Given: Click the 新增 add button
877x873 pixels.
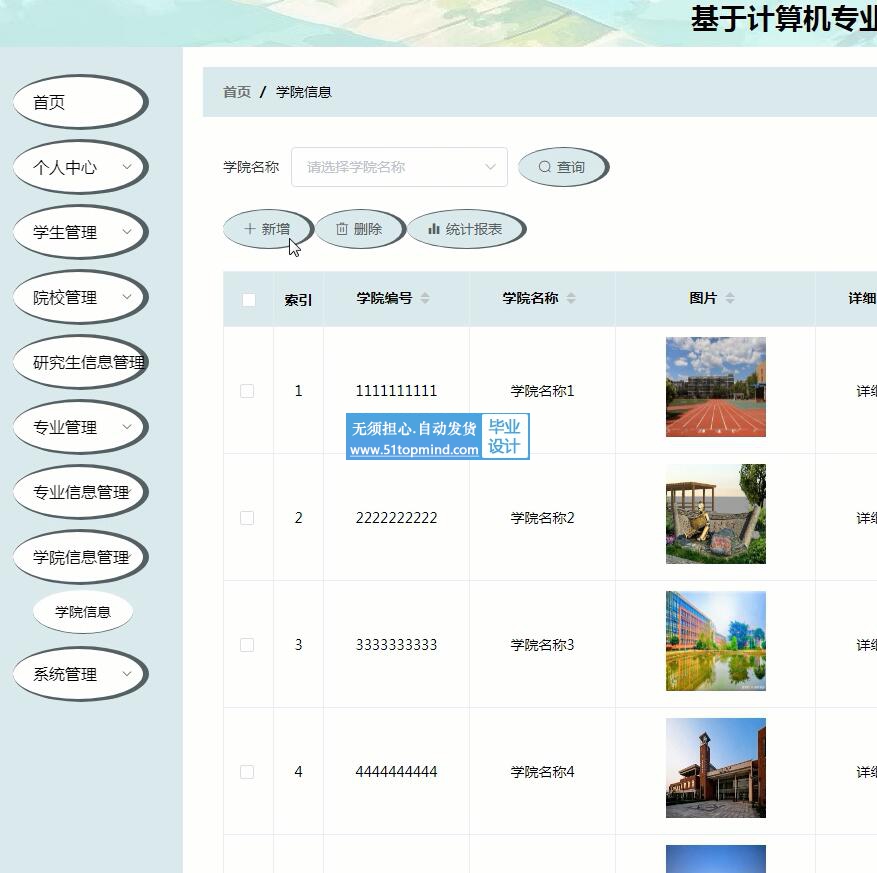Looking at the screenshot, I should click(x=268, y=229).
